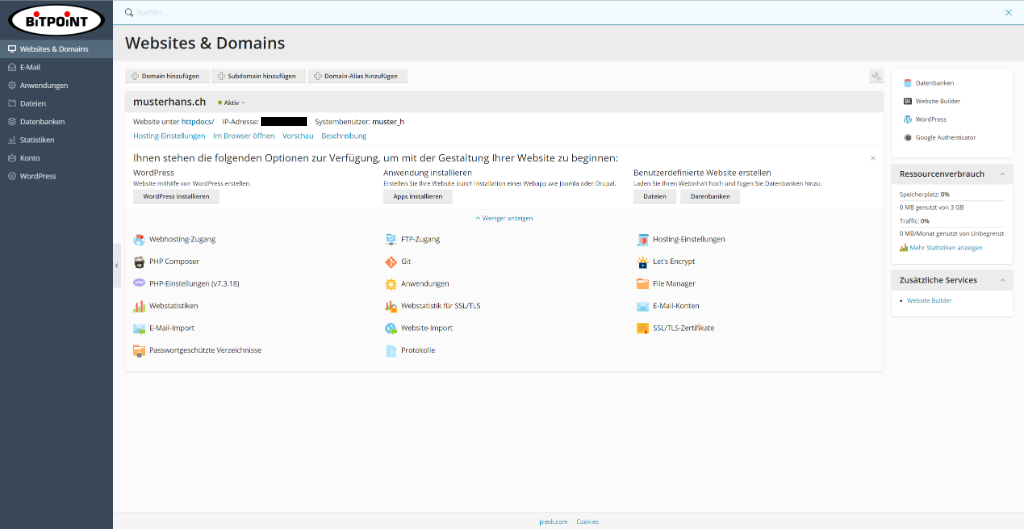
Task: Click the Systembenutzer value muster_h
Action: [388, 121]
